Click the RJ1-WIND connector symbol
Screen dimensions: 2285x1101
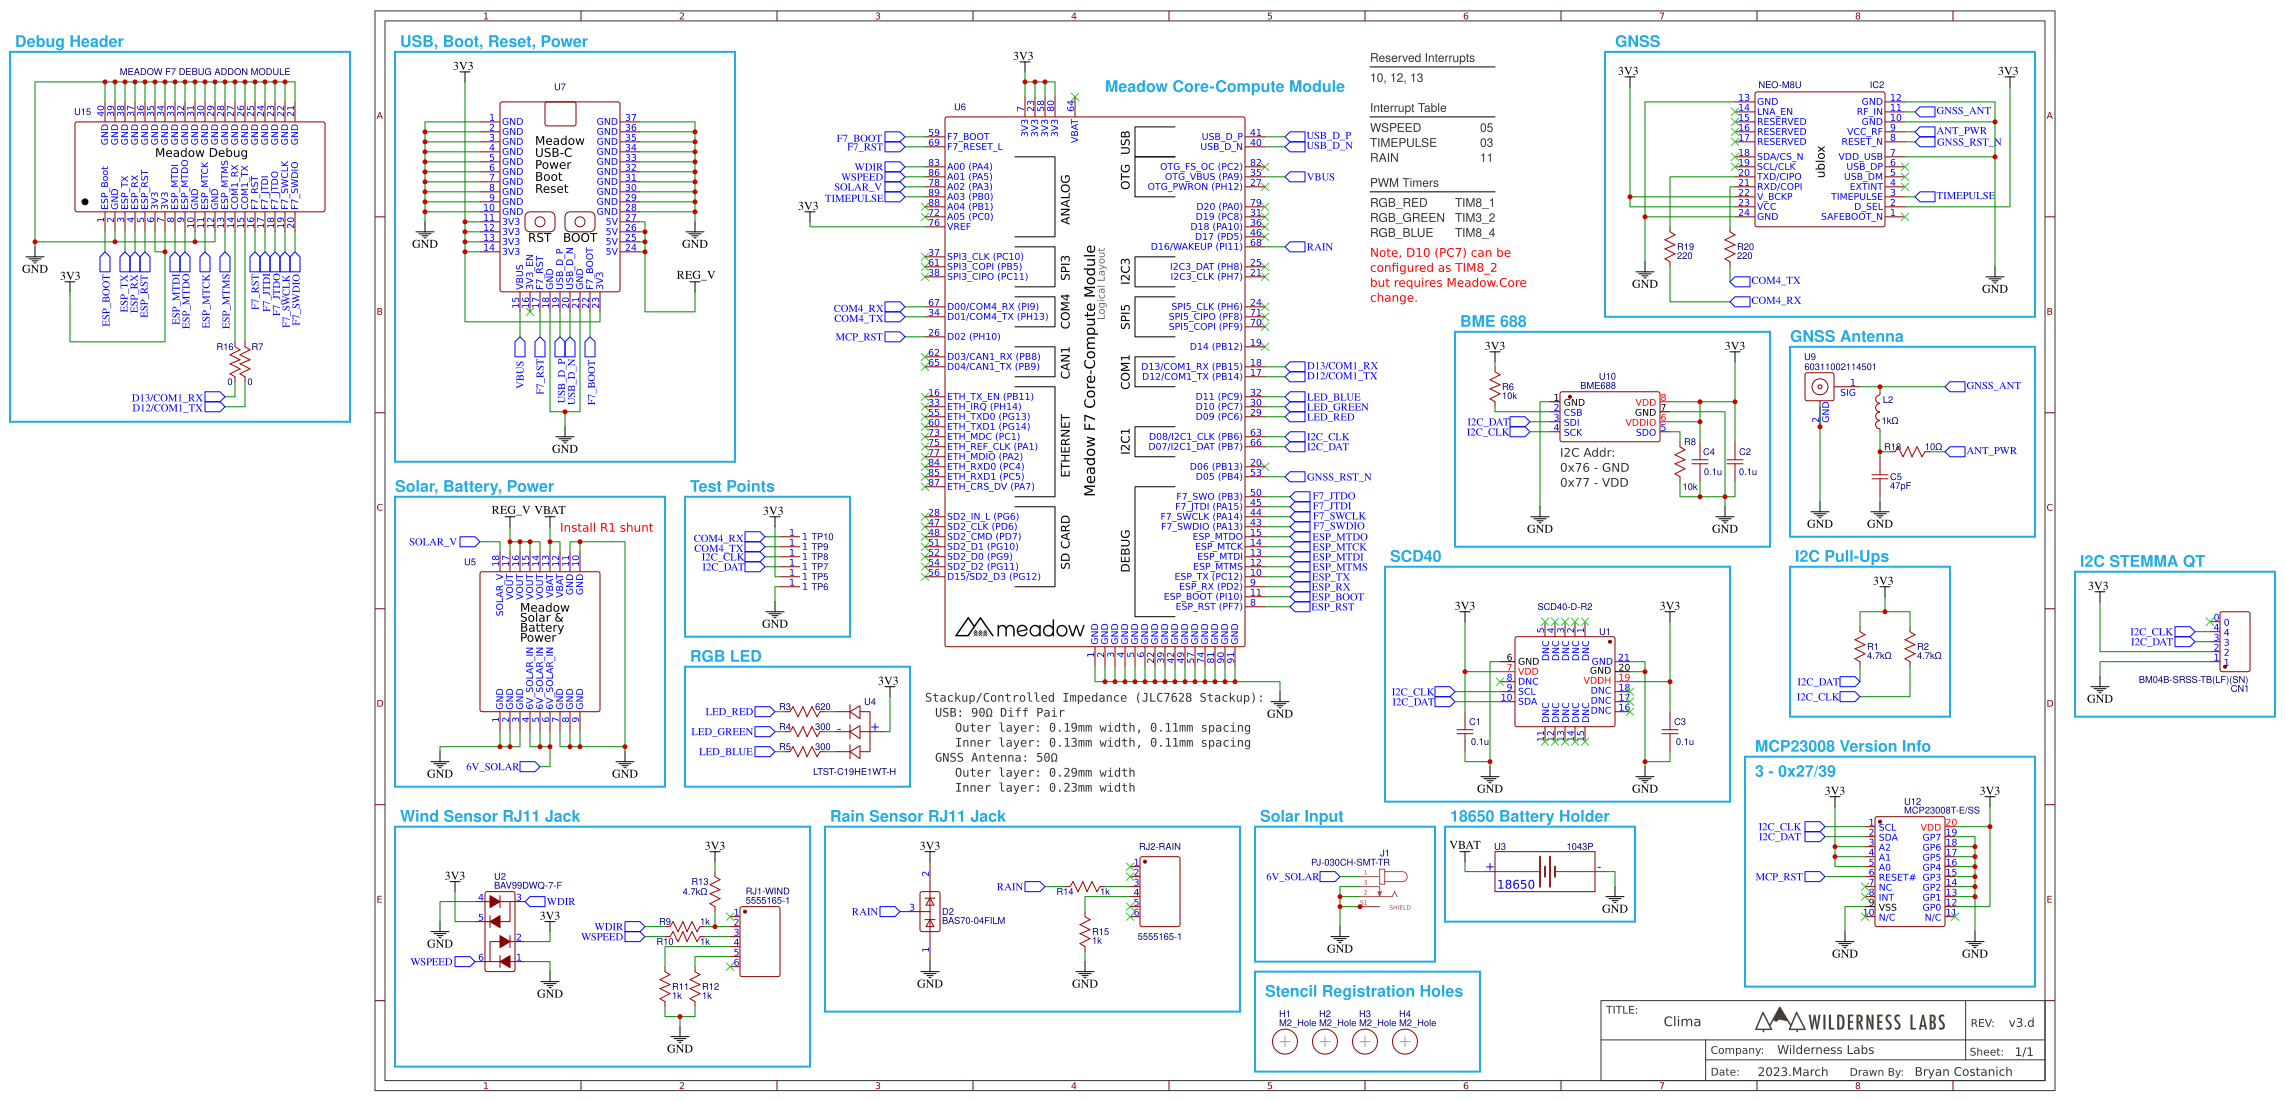[x=760, y=941]
